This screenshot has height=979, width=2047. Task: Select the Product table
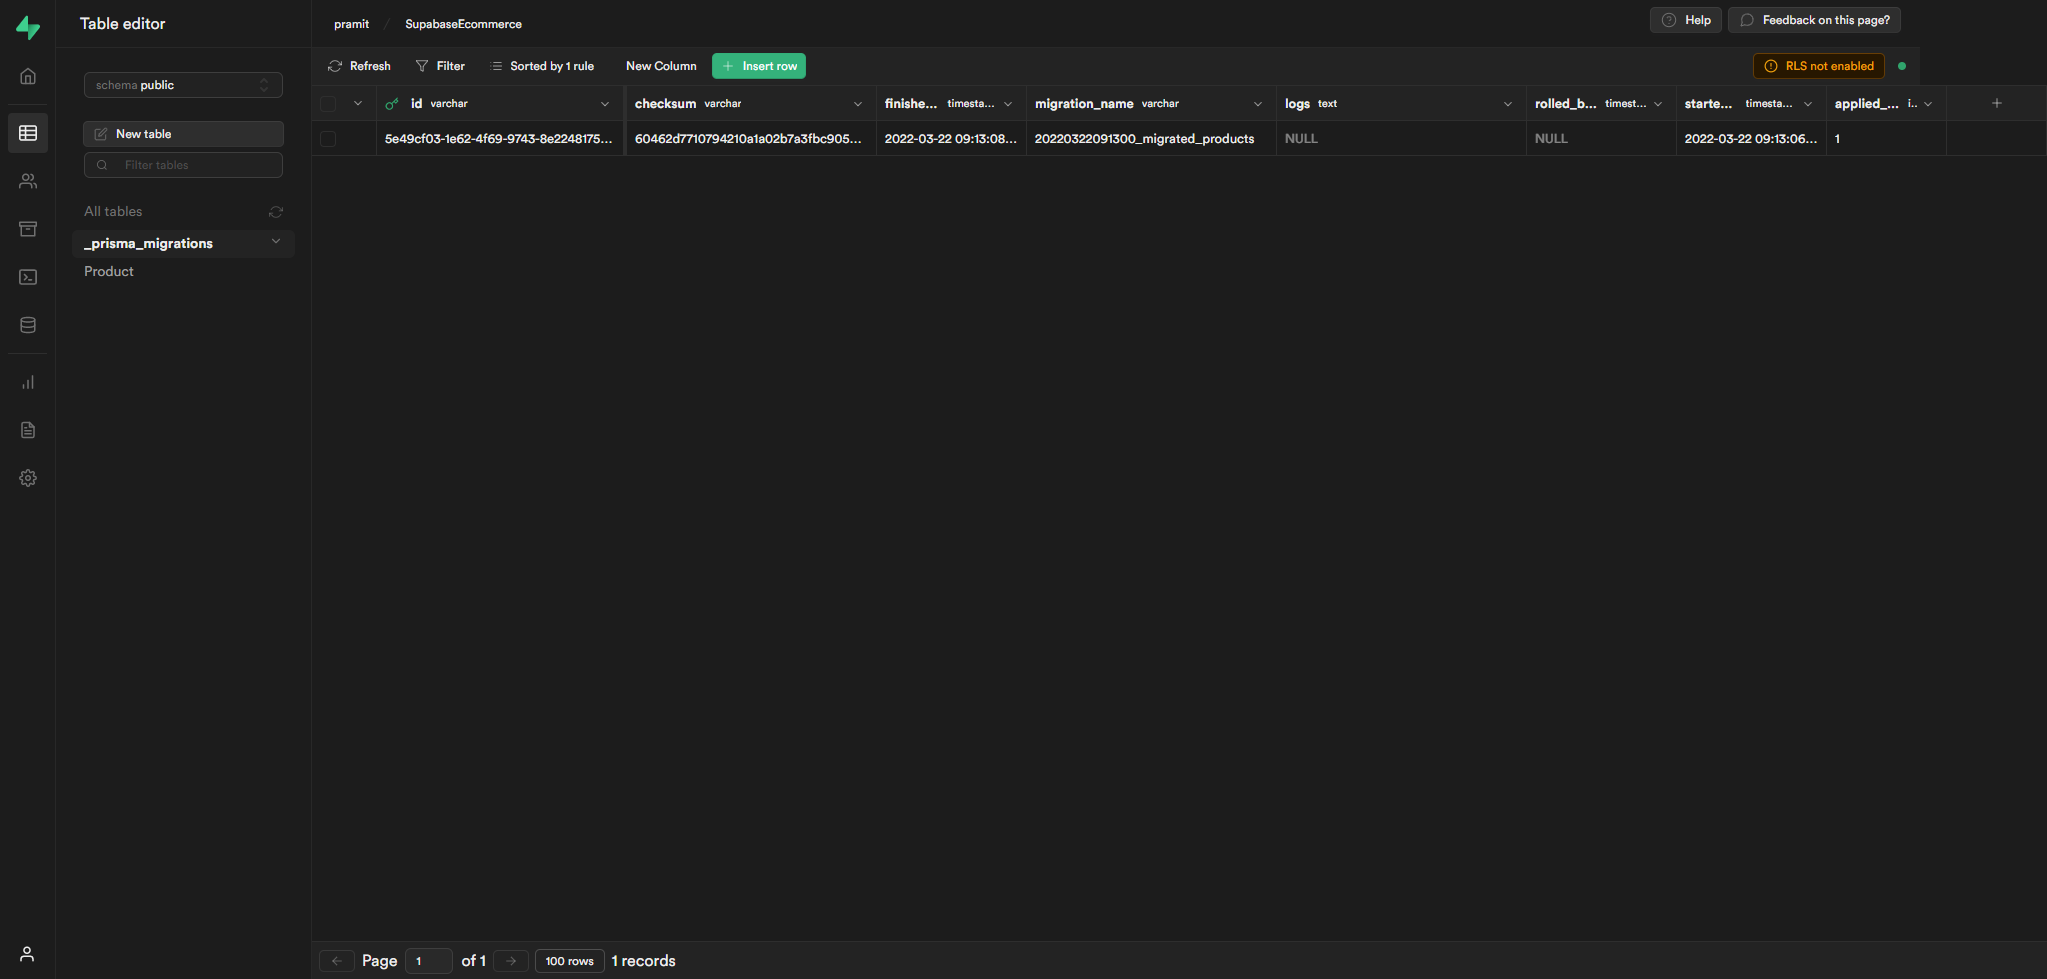click(x=109, y=271)
